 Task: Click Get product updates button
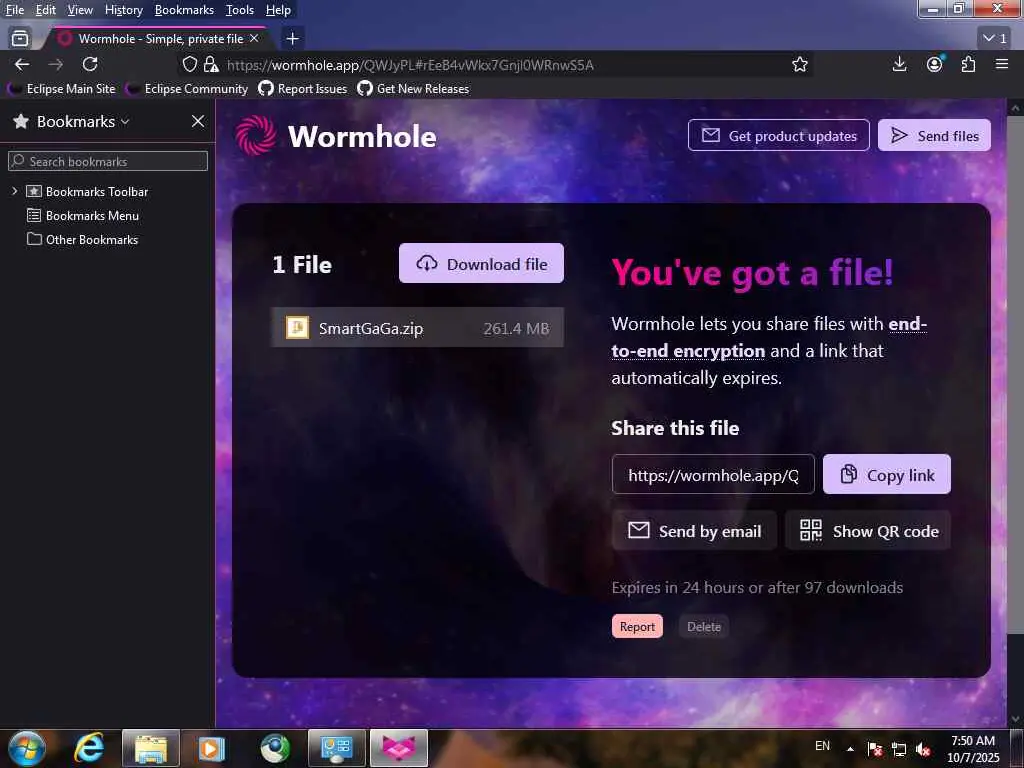778,135
